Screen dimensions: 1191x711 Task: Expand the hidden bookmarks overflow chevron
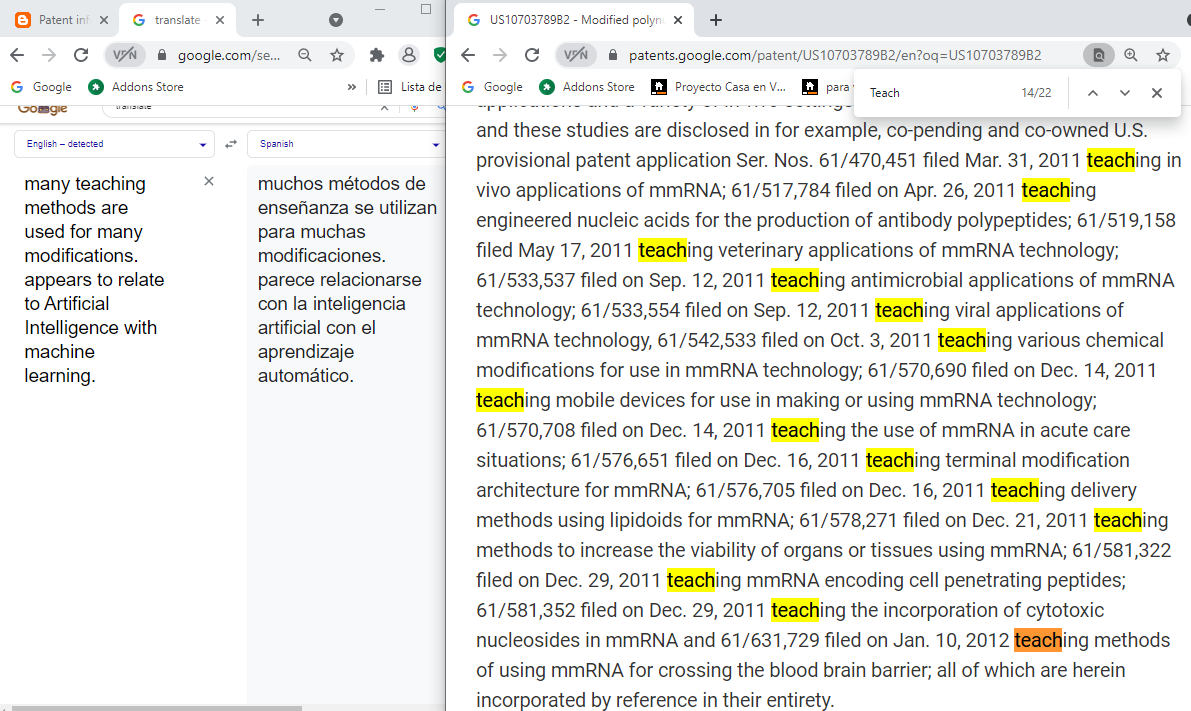pos(352,87)
